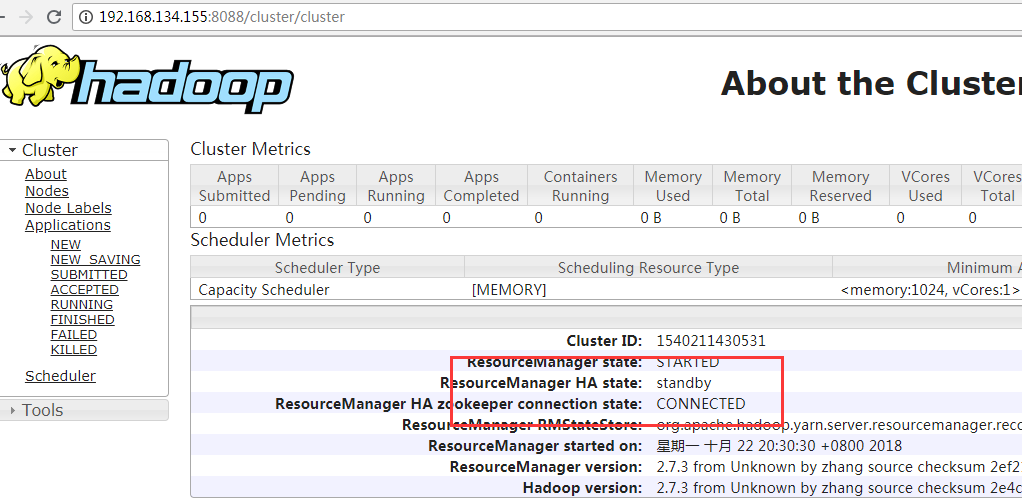Click the standby HA state value
Screen dimensions: 1022x503
684,382
